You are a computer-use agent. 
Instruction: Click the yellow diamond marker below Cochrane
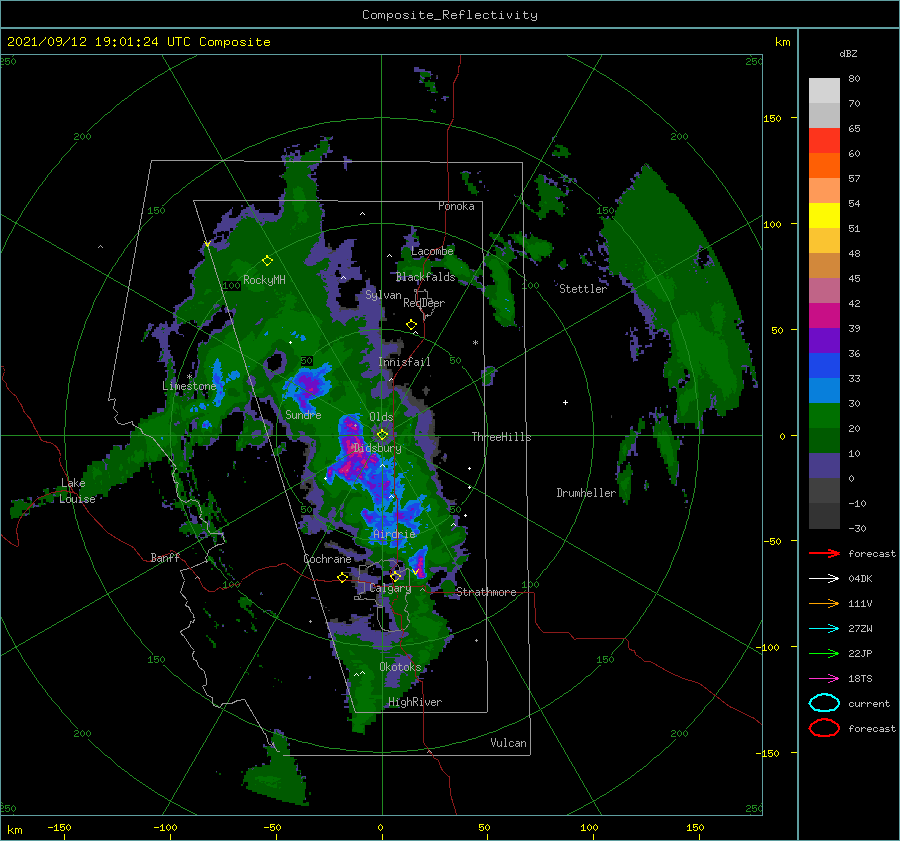click(343, 577)
